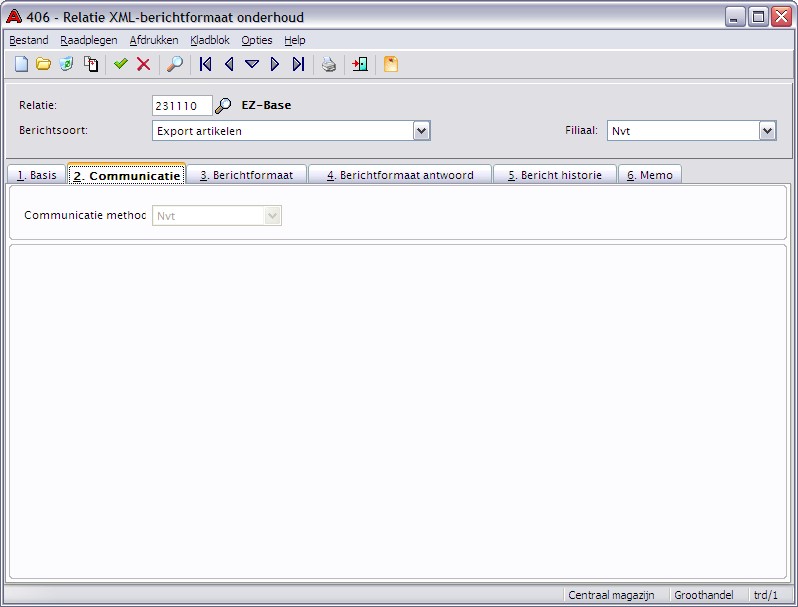Open the Help menu
Image resolution: width=798 pixels, height=607 pixels.
(295, 40)
